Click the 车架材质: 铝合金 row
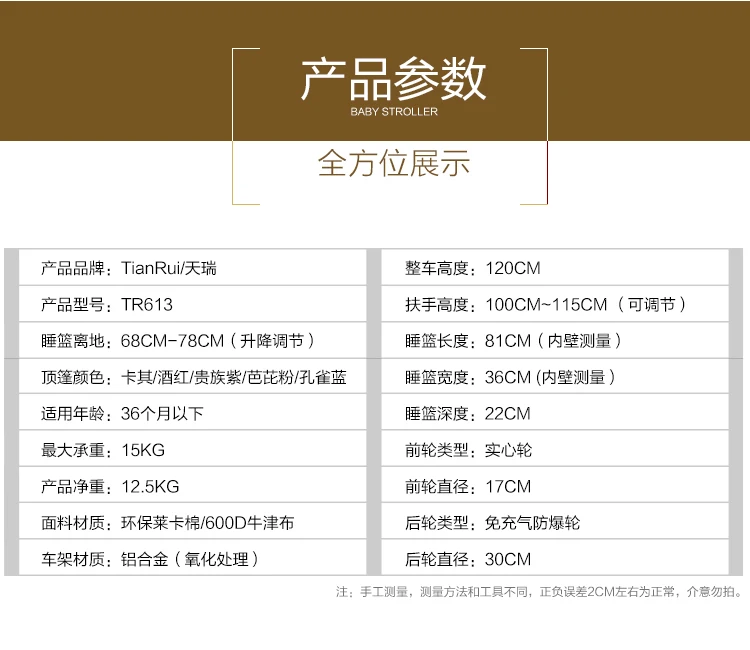 [192, 559]
